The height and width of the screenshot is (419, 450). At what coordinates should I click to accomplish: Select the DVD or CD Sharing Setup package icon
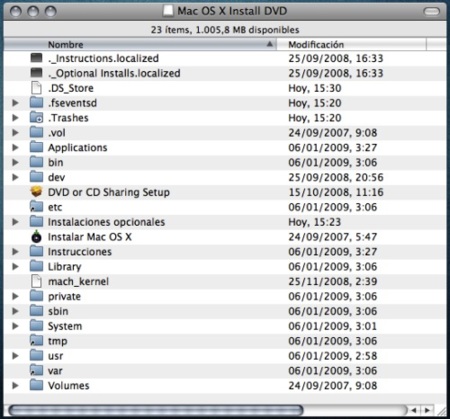[36, 192]
